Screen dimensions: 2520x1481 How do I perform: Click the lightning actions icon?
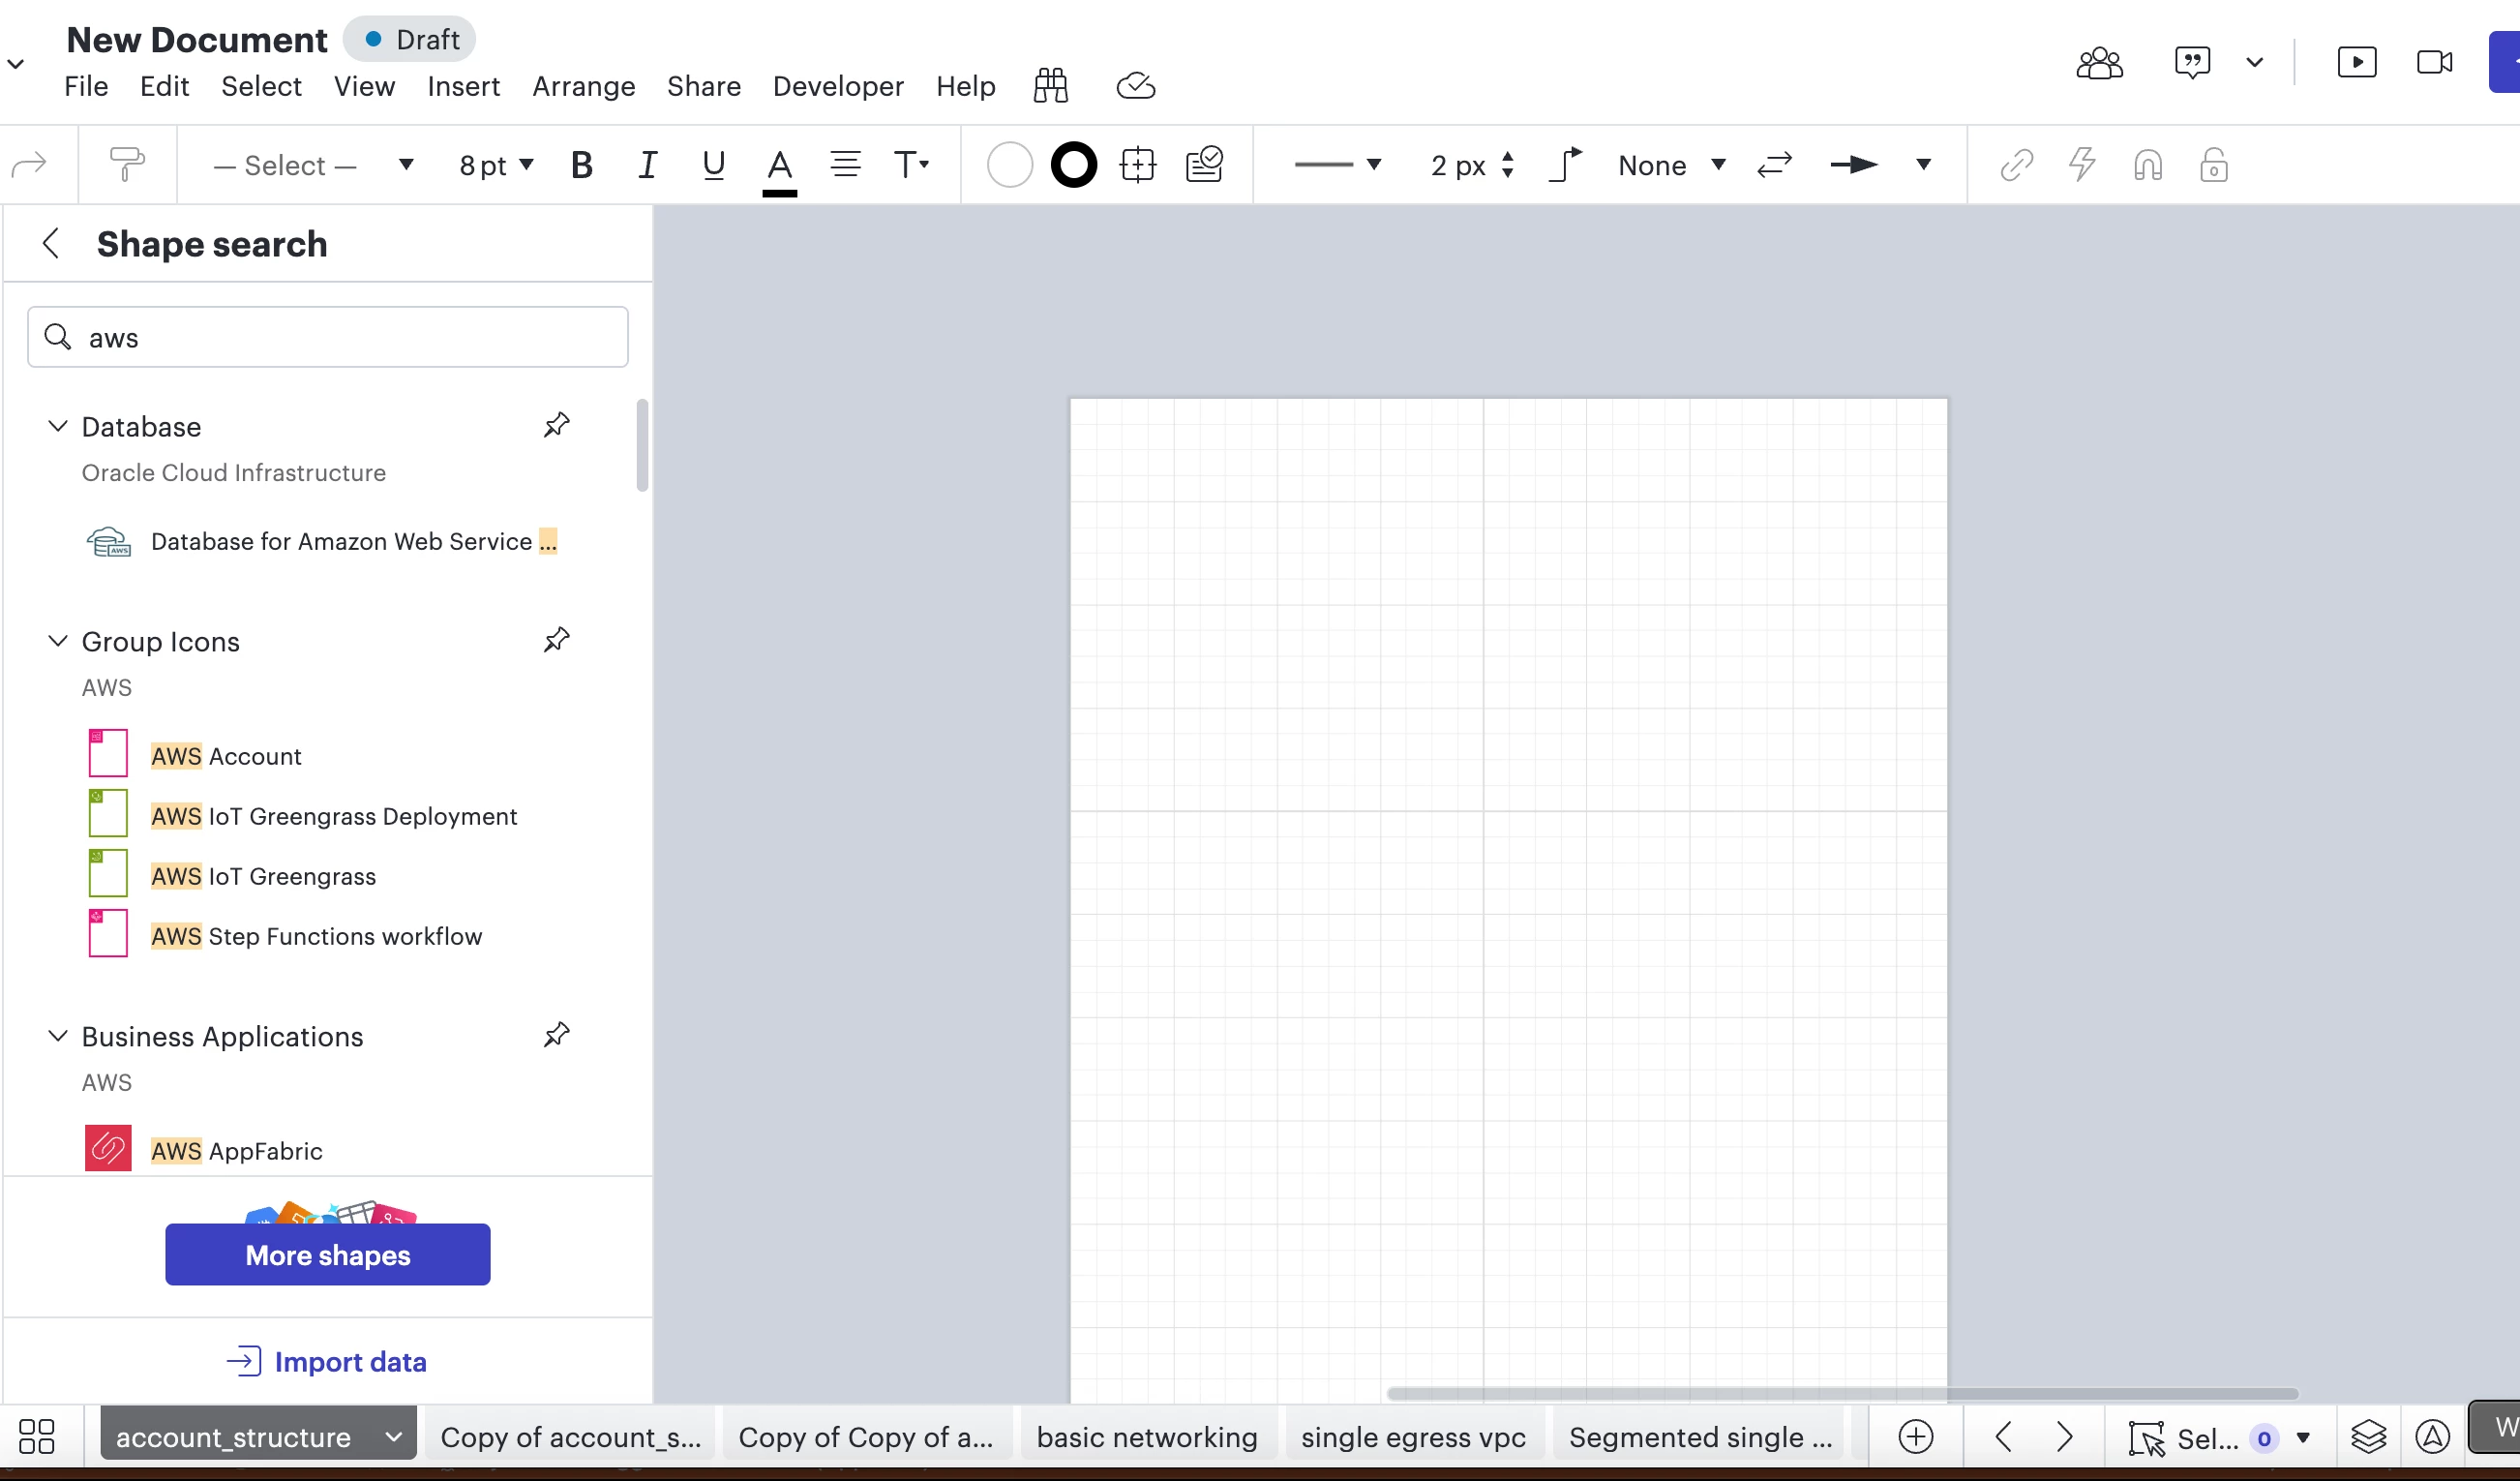[2082, 165]
